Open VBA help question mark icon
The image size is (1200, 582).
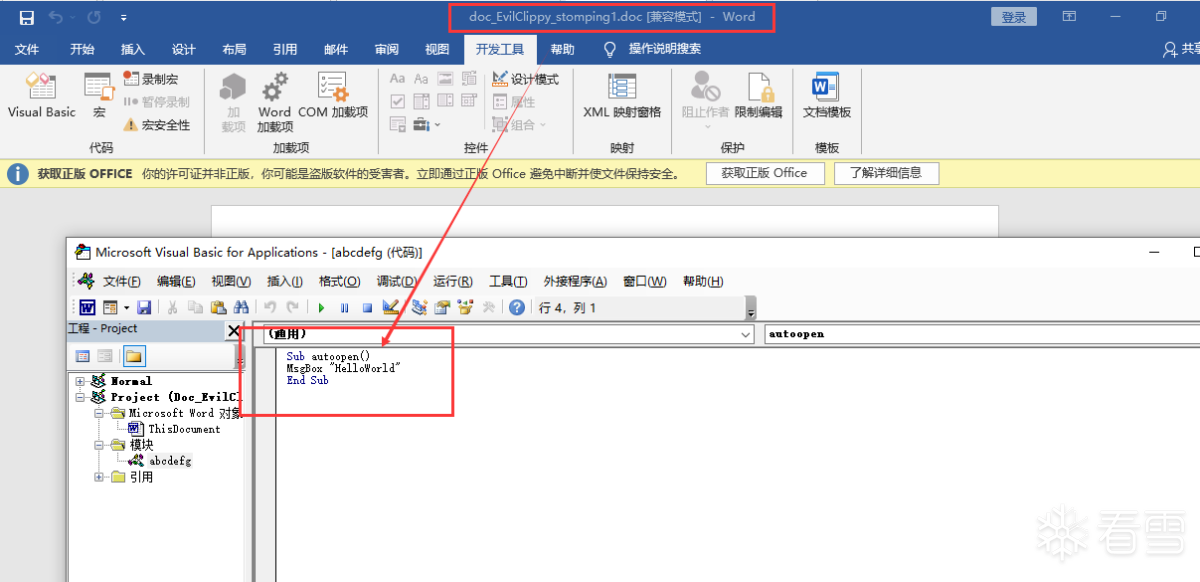(517, 307)
